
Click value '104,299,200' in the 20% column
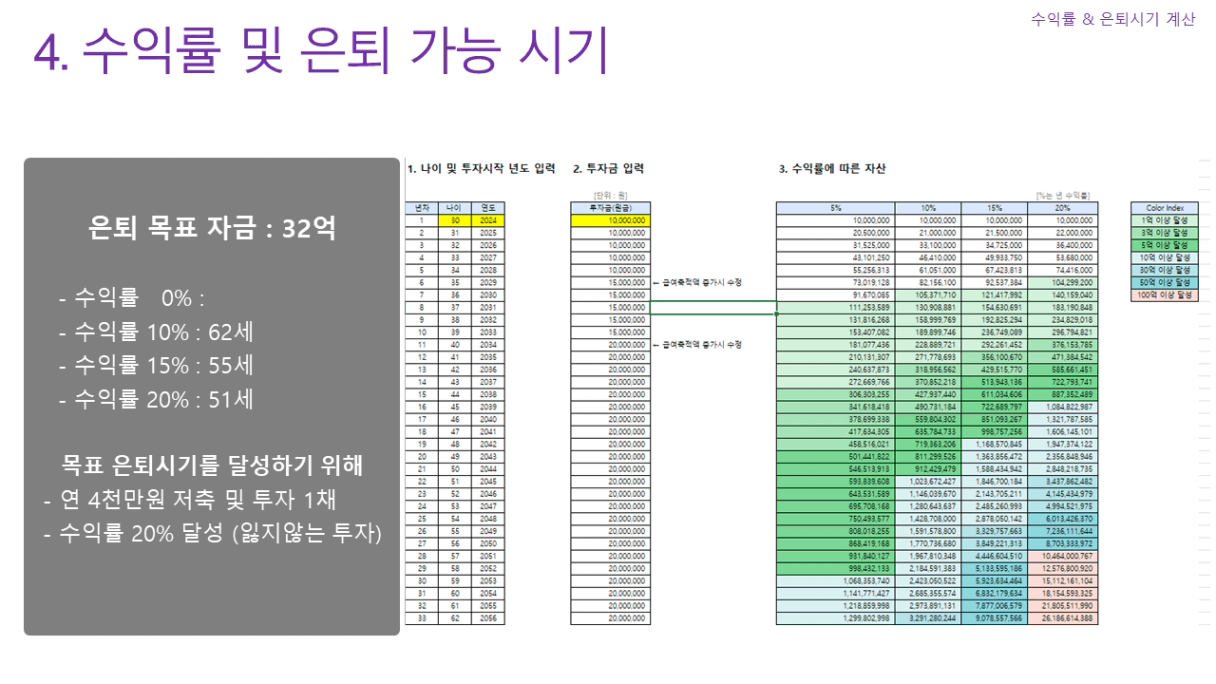[1062, 282]
